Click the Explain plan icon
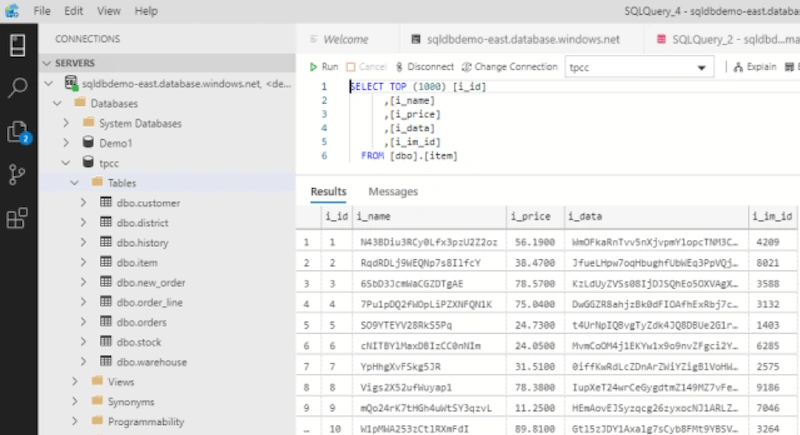The width and height of the screenshot is (800, 435). click(738, 67)
